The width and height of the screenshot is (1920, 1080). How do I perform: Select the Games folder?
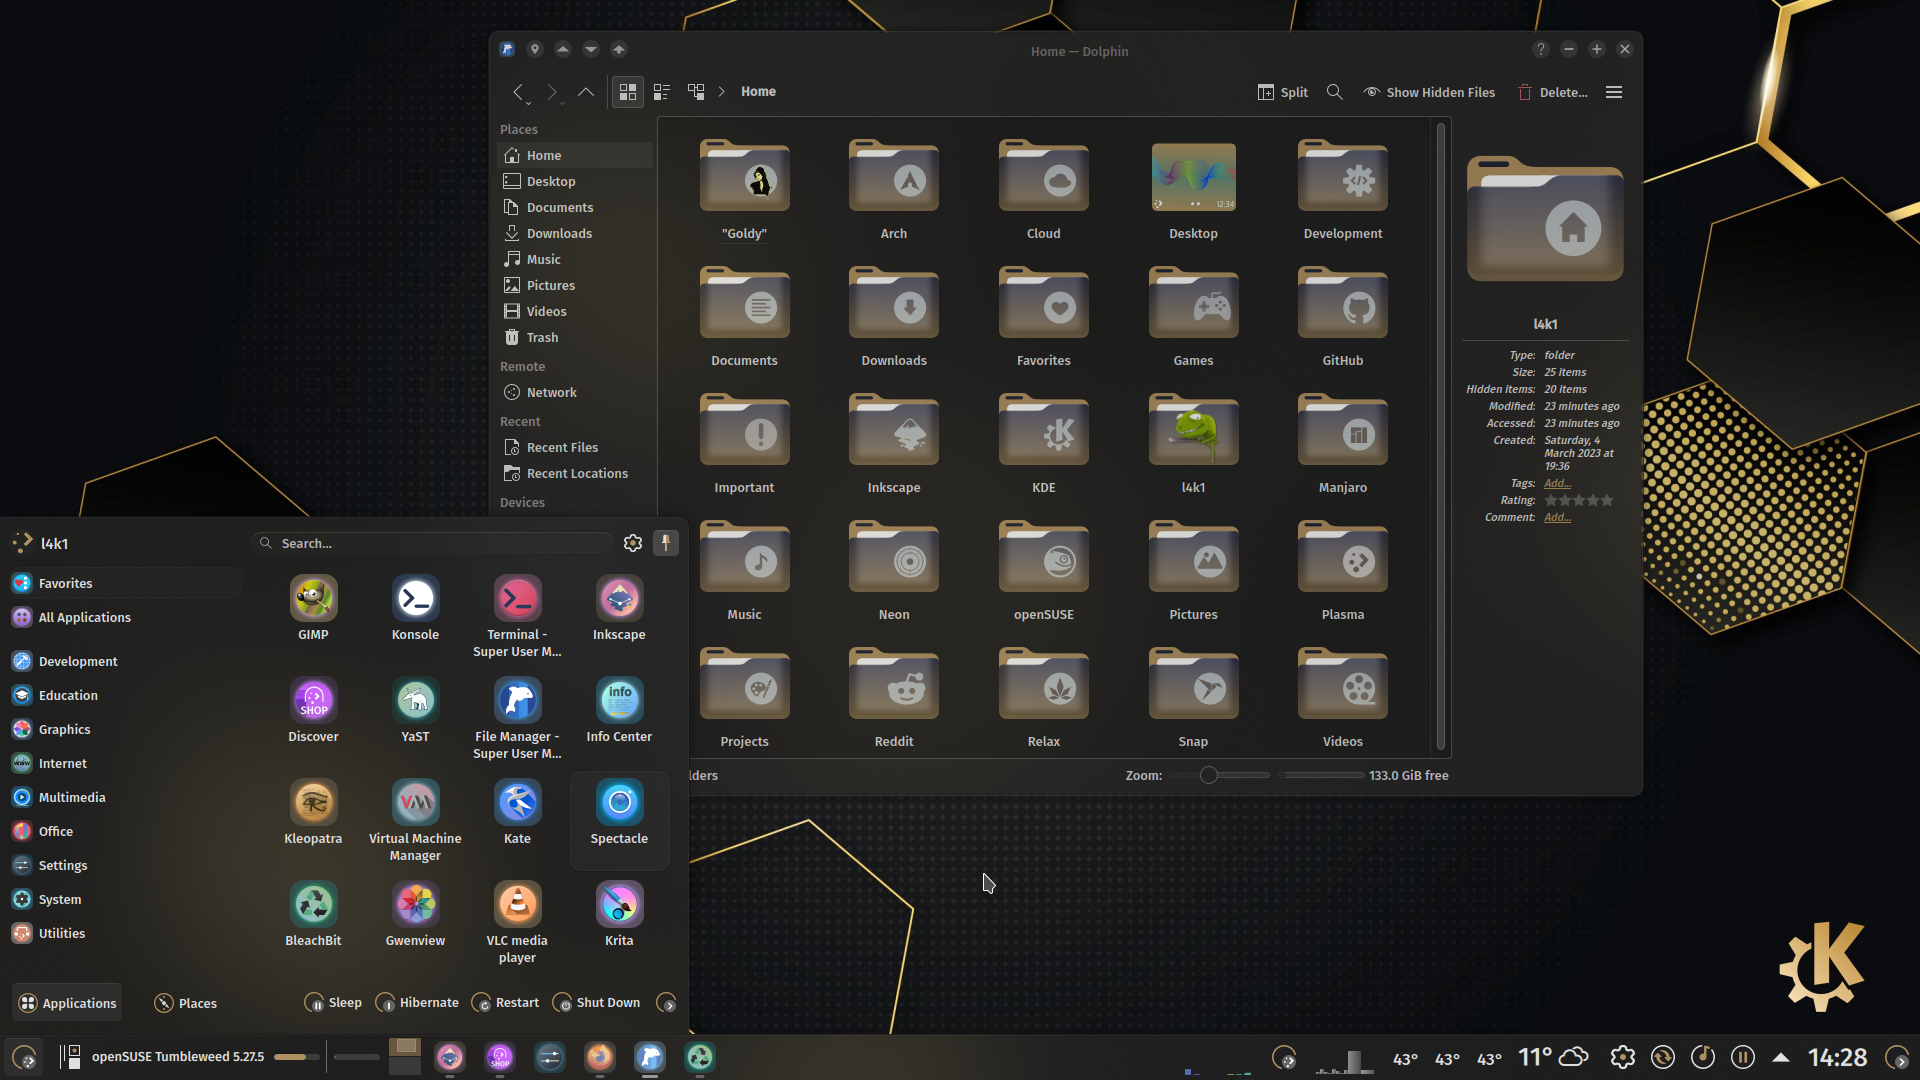tap(1193, 317)
